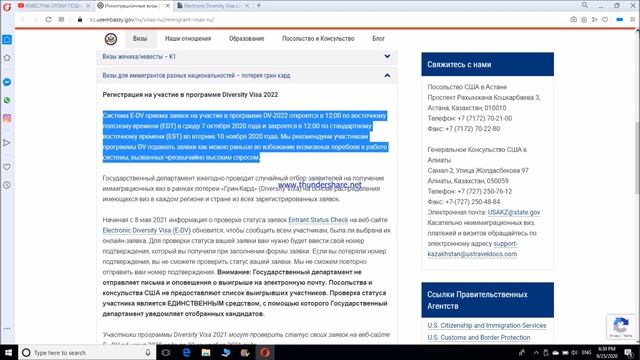Open the Instagram sidebar panel
Image resolution: width=640 pixels, height=360 pixels.
pos(7,118)
